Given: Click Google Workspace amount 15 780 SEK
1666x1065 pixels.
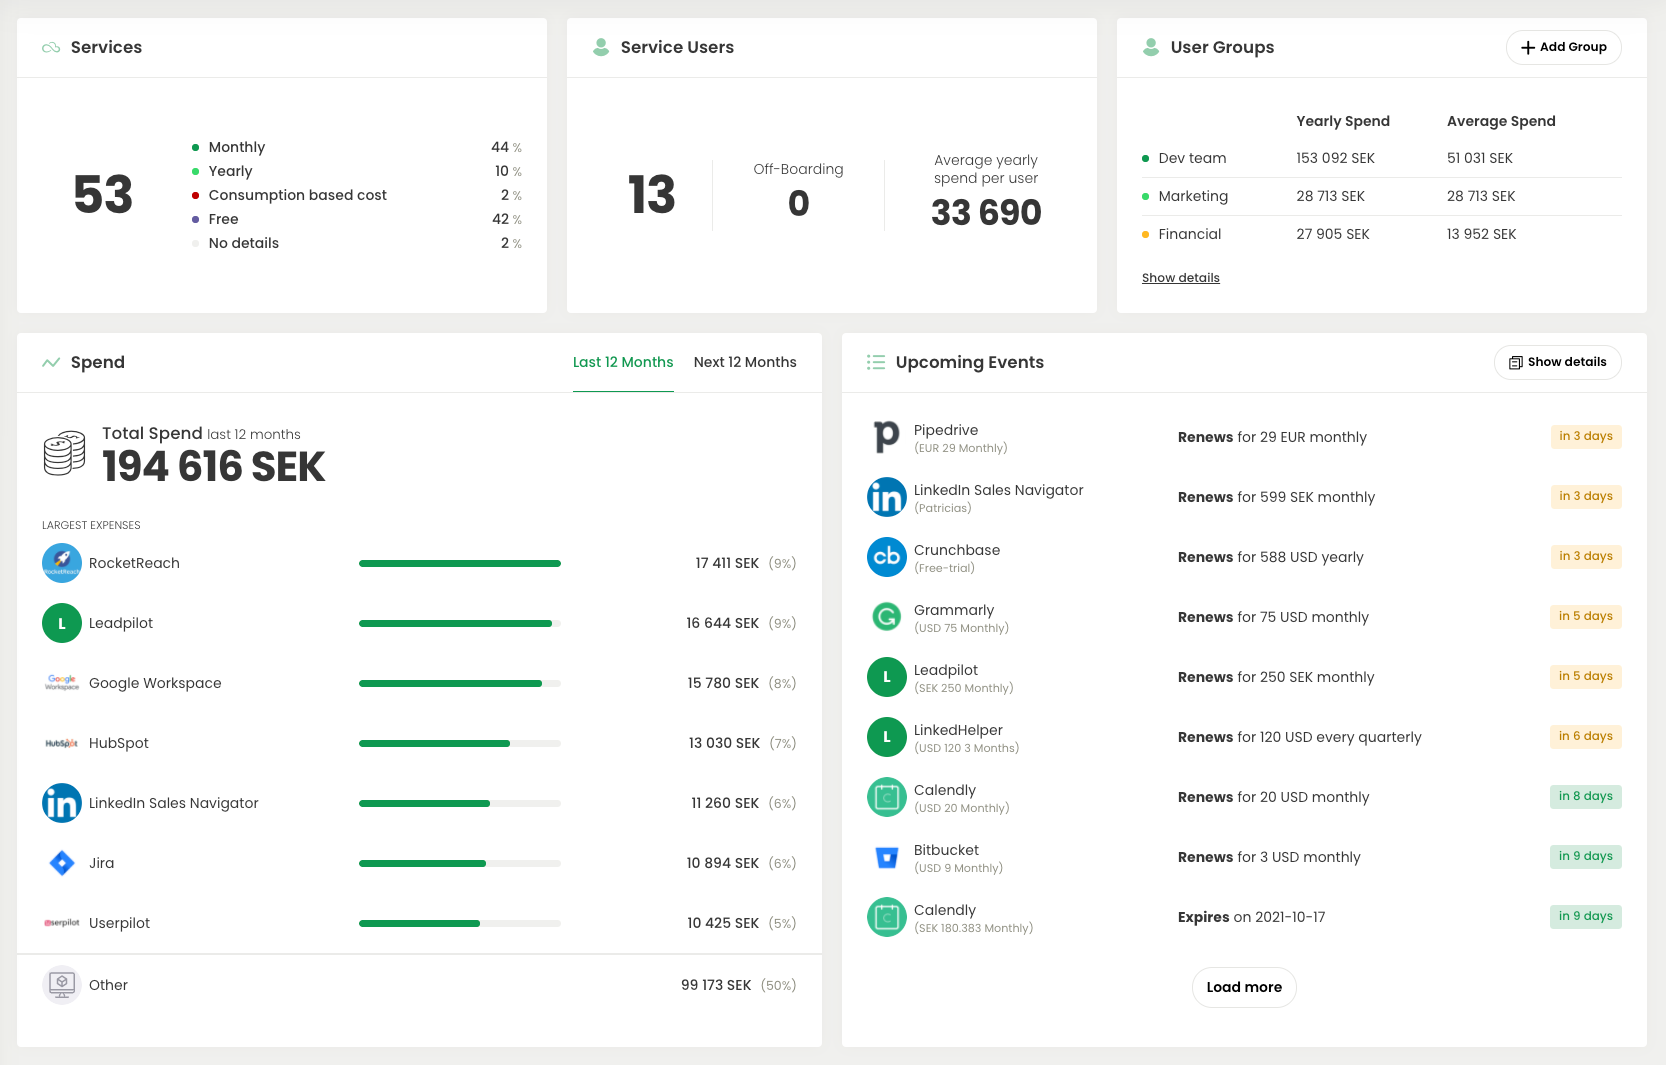Looking at the screenshot, I should 723,683.
